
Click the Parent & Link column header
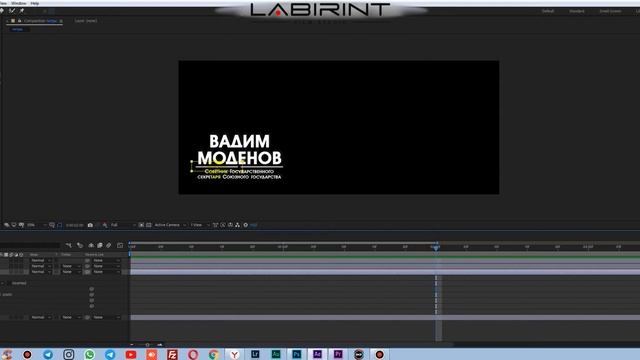click(94, 255)
